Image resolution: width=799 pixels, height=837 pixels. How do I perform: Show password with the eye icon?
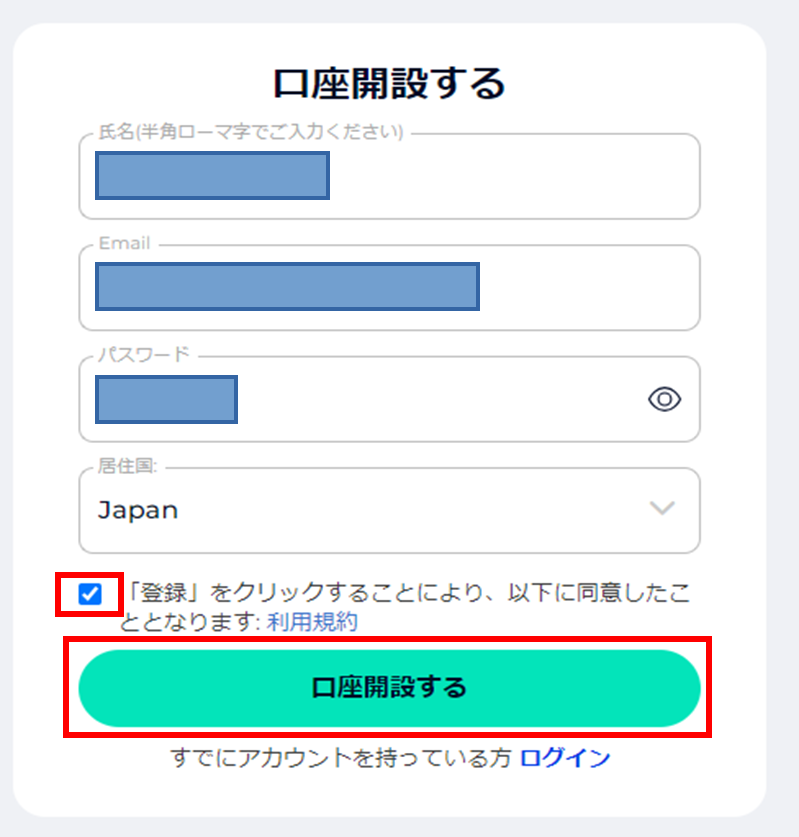[664, 399]
